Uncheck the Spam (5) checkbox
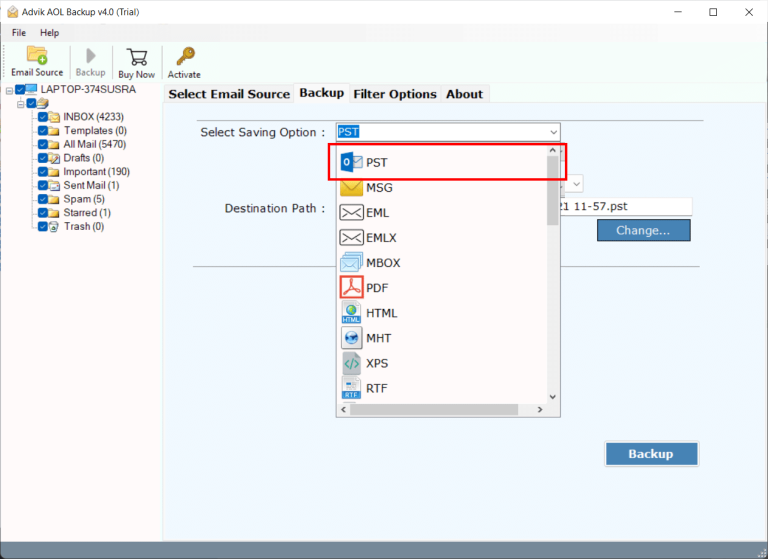The height and width of the screenshot is (559, 768). [x=43, y=199]
